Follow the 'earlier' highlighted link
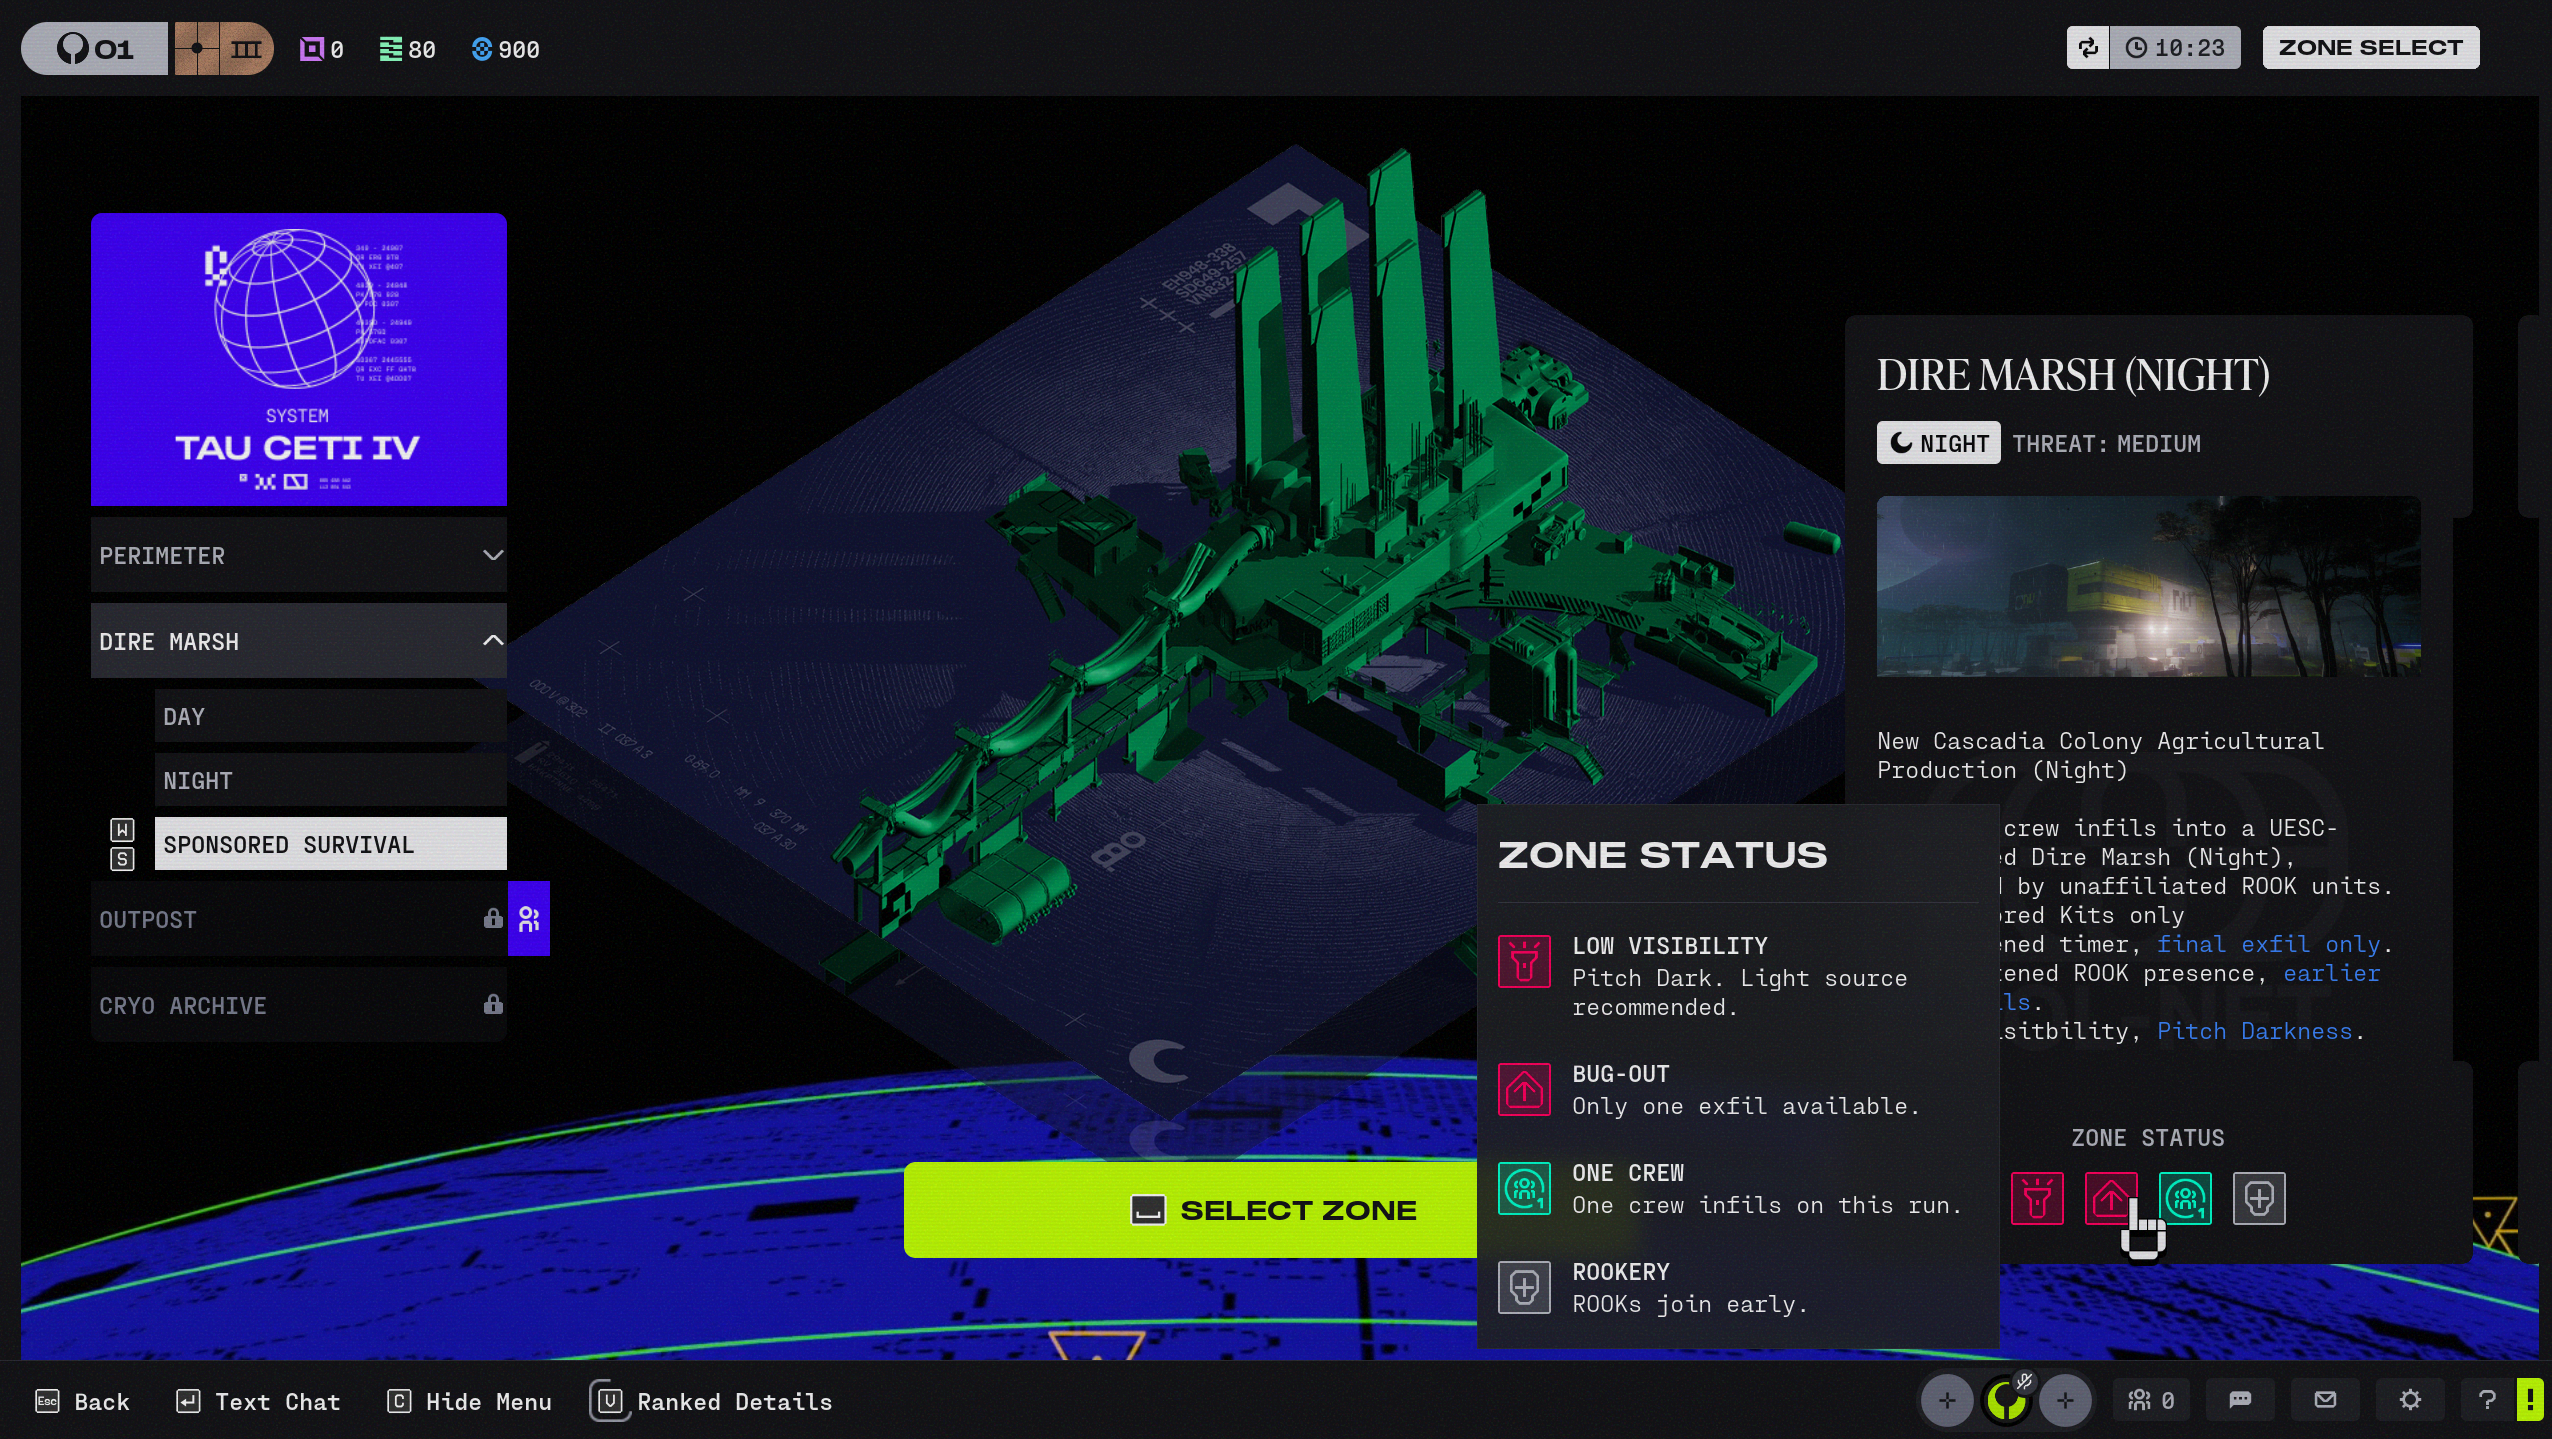Screen dimensions: 2552x1439 point(2331,973)
